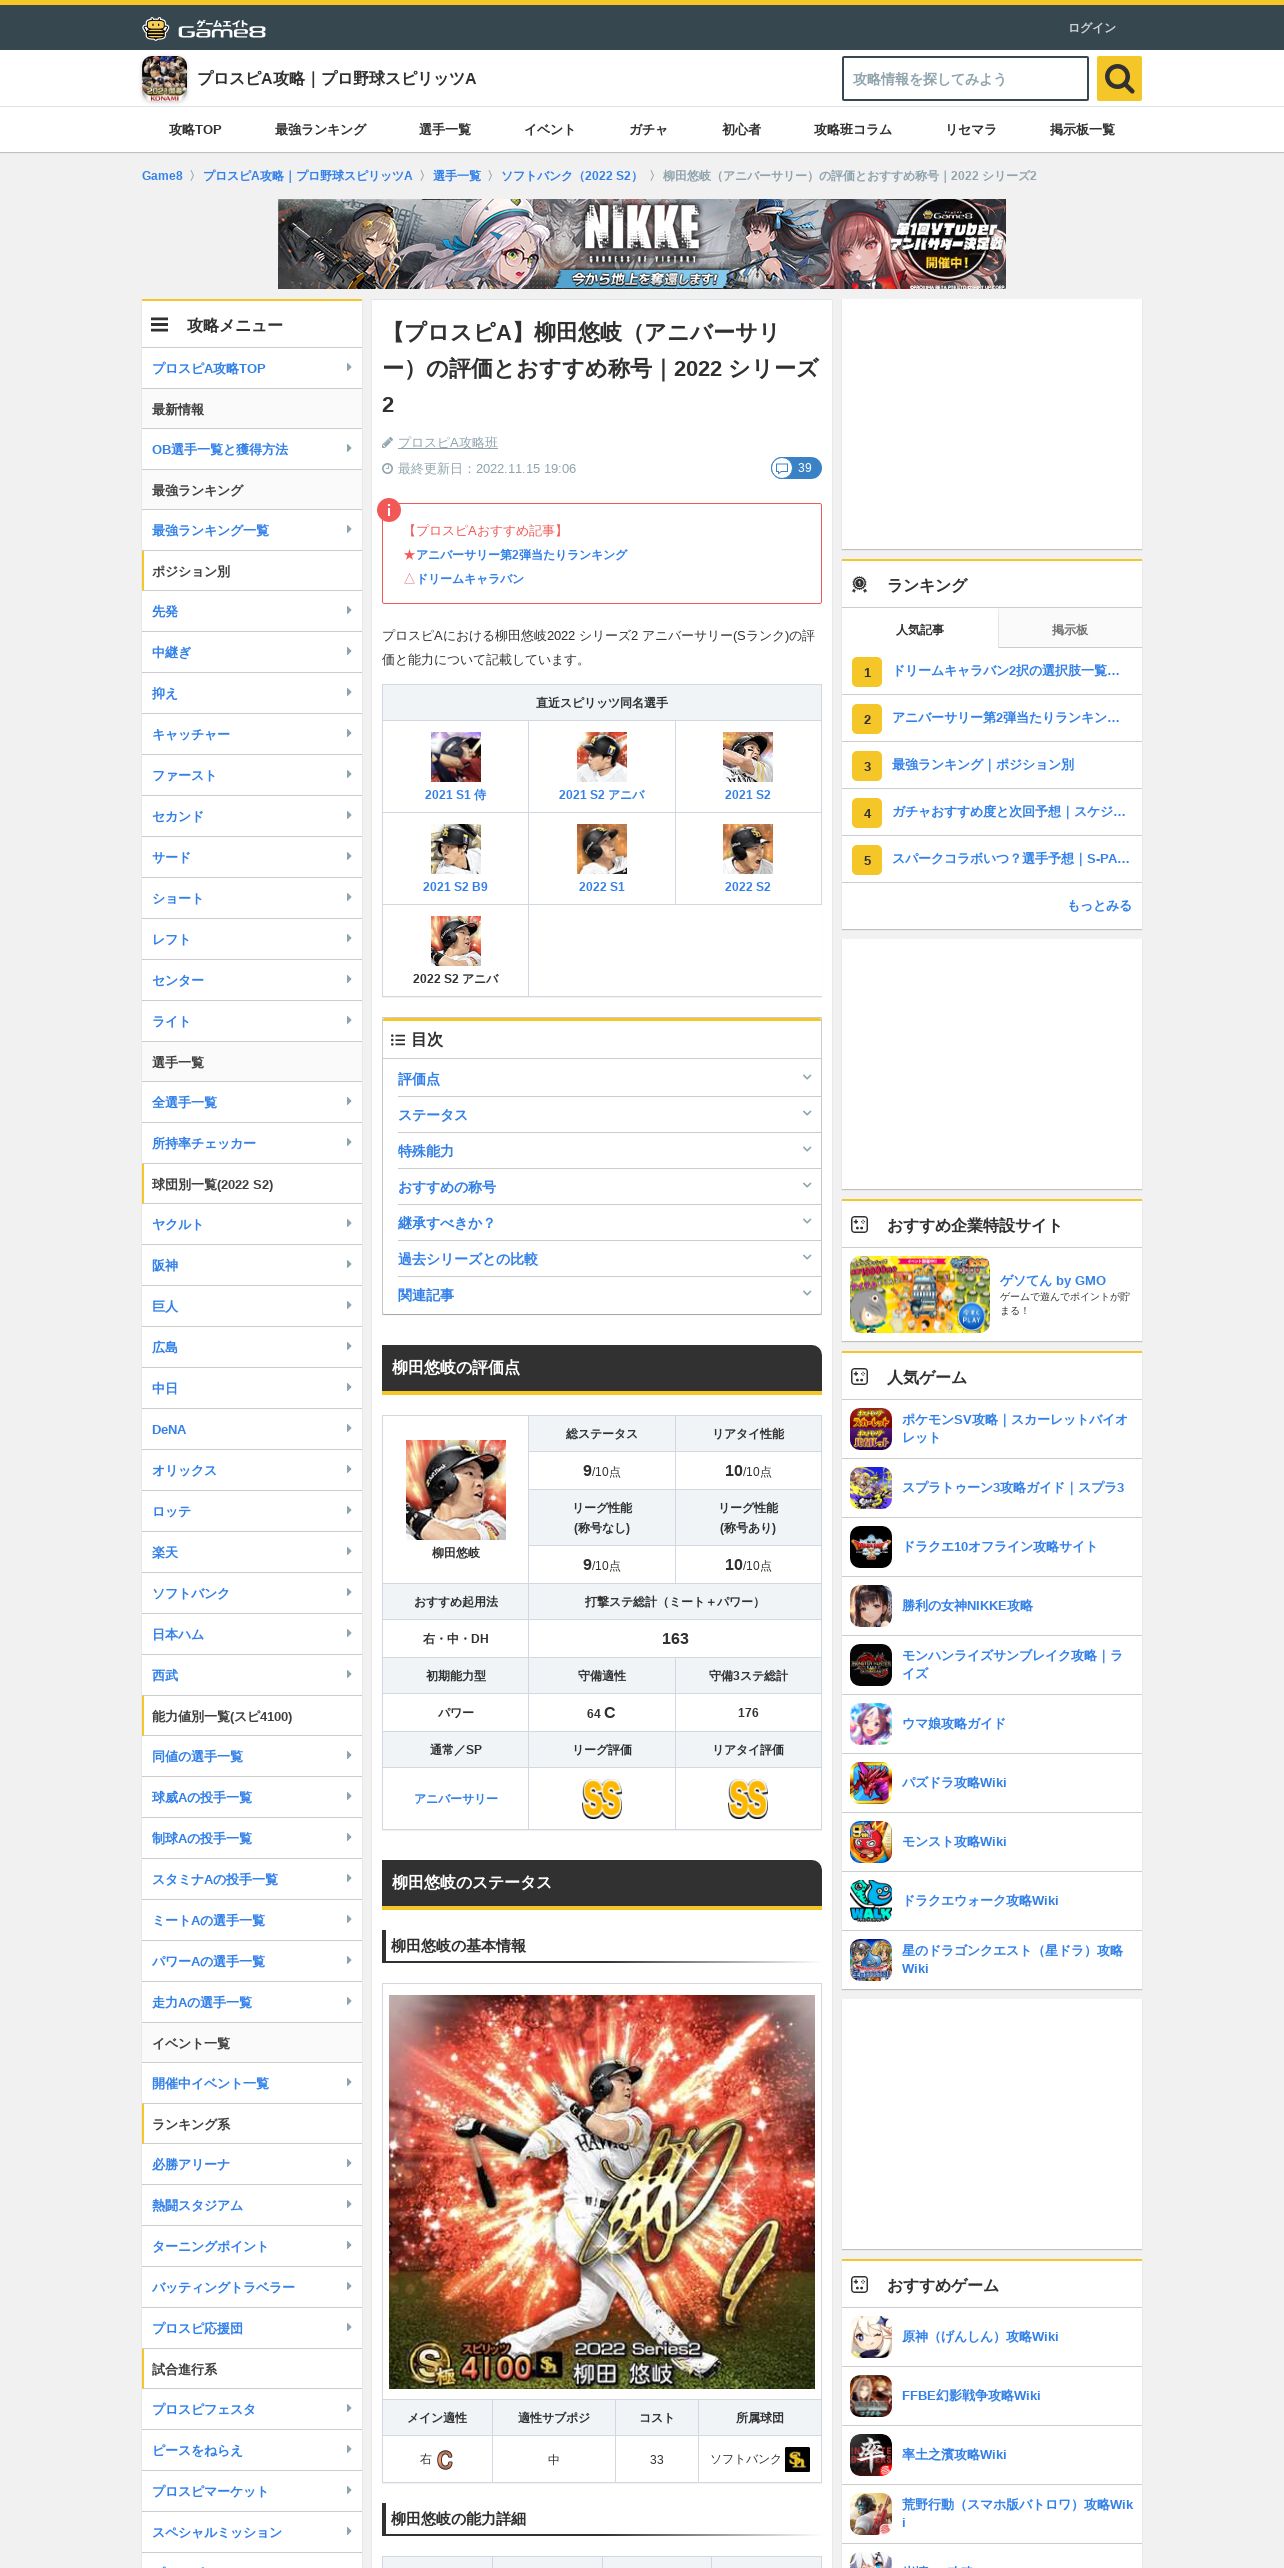Open ranking item 3 最強ランキング｜ポジション別
This screenshot has height=2568, width=1284.
point(992,765)
